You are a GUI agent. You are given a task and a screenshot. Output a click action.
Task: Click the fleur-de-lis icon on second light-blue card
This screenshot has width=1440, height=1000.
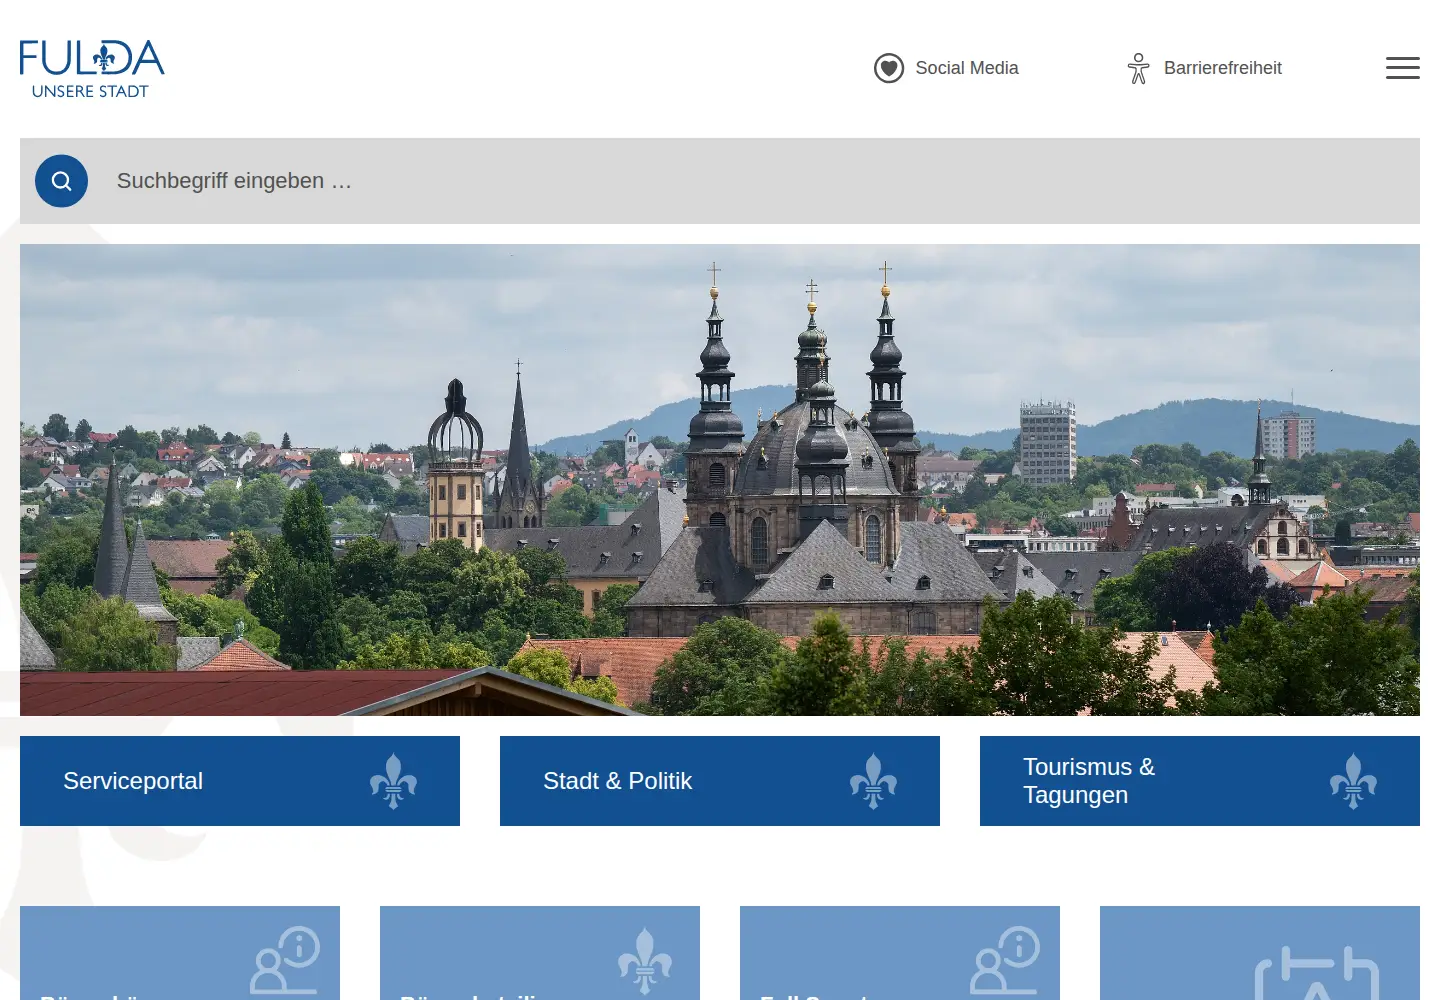pos(645,960)
